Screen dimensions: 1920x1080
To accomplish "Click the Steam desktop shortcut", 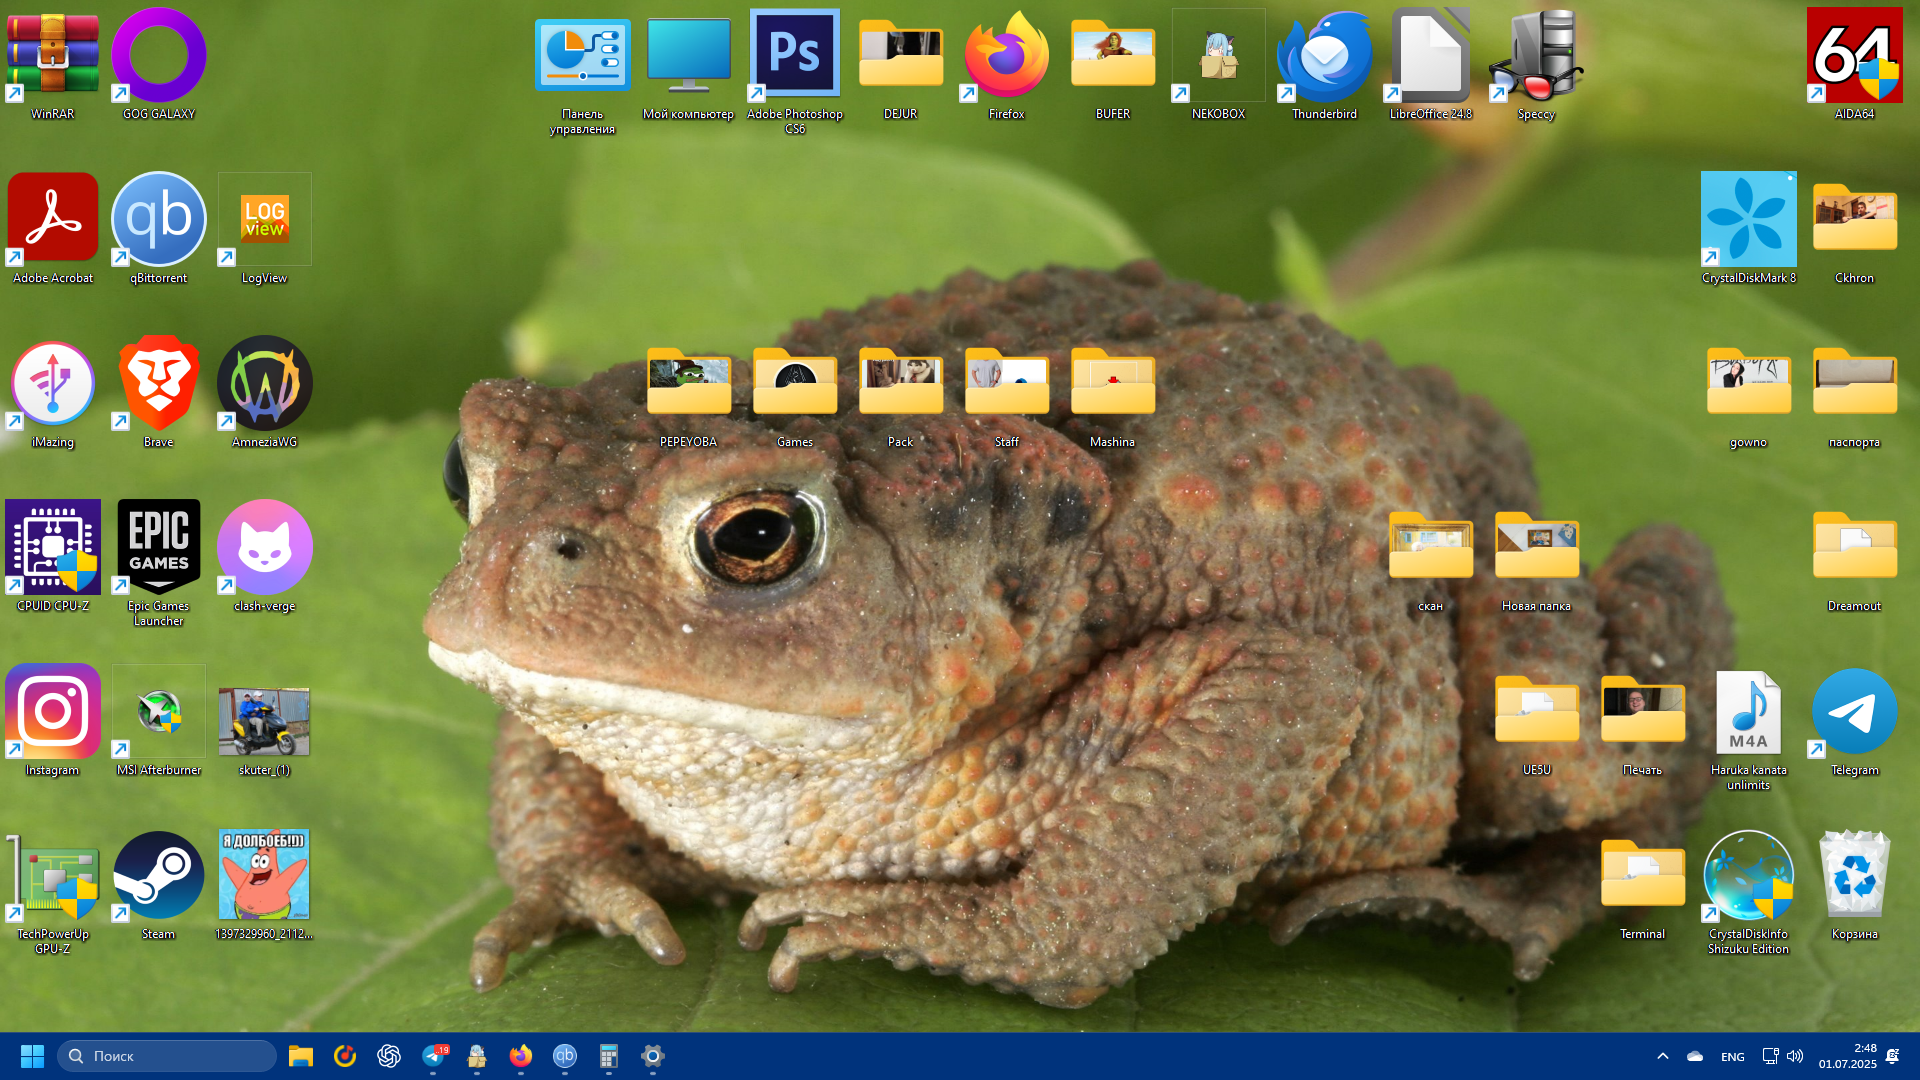I will (x=158, y=875).
